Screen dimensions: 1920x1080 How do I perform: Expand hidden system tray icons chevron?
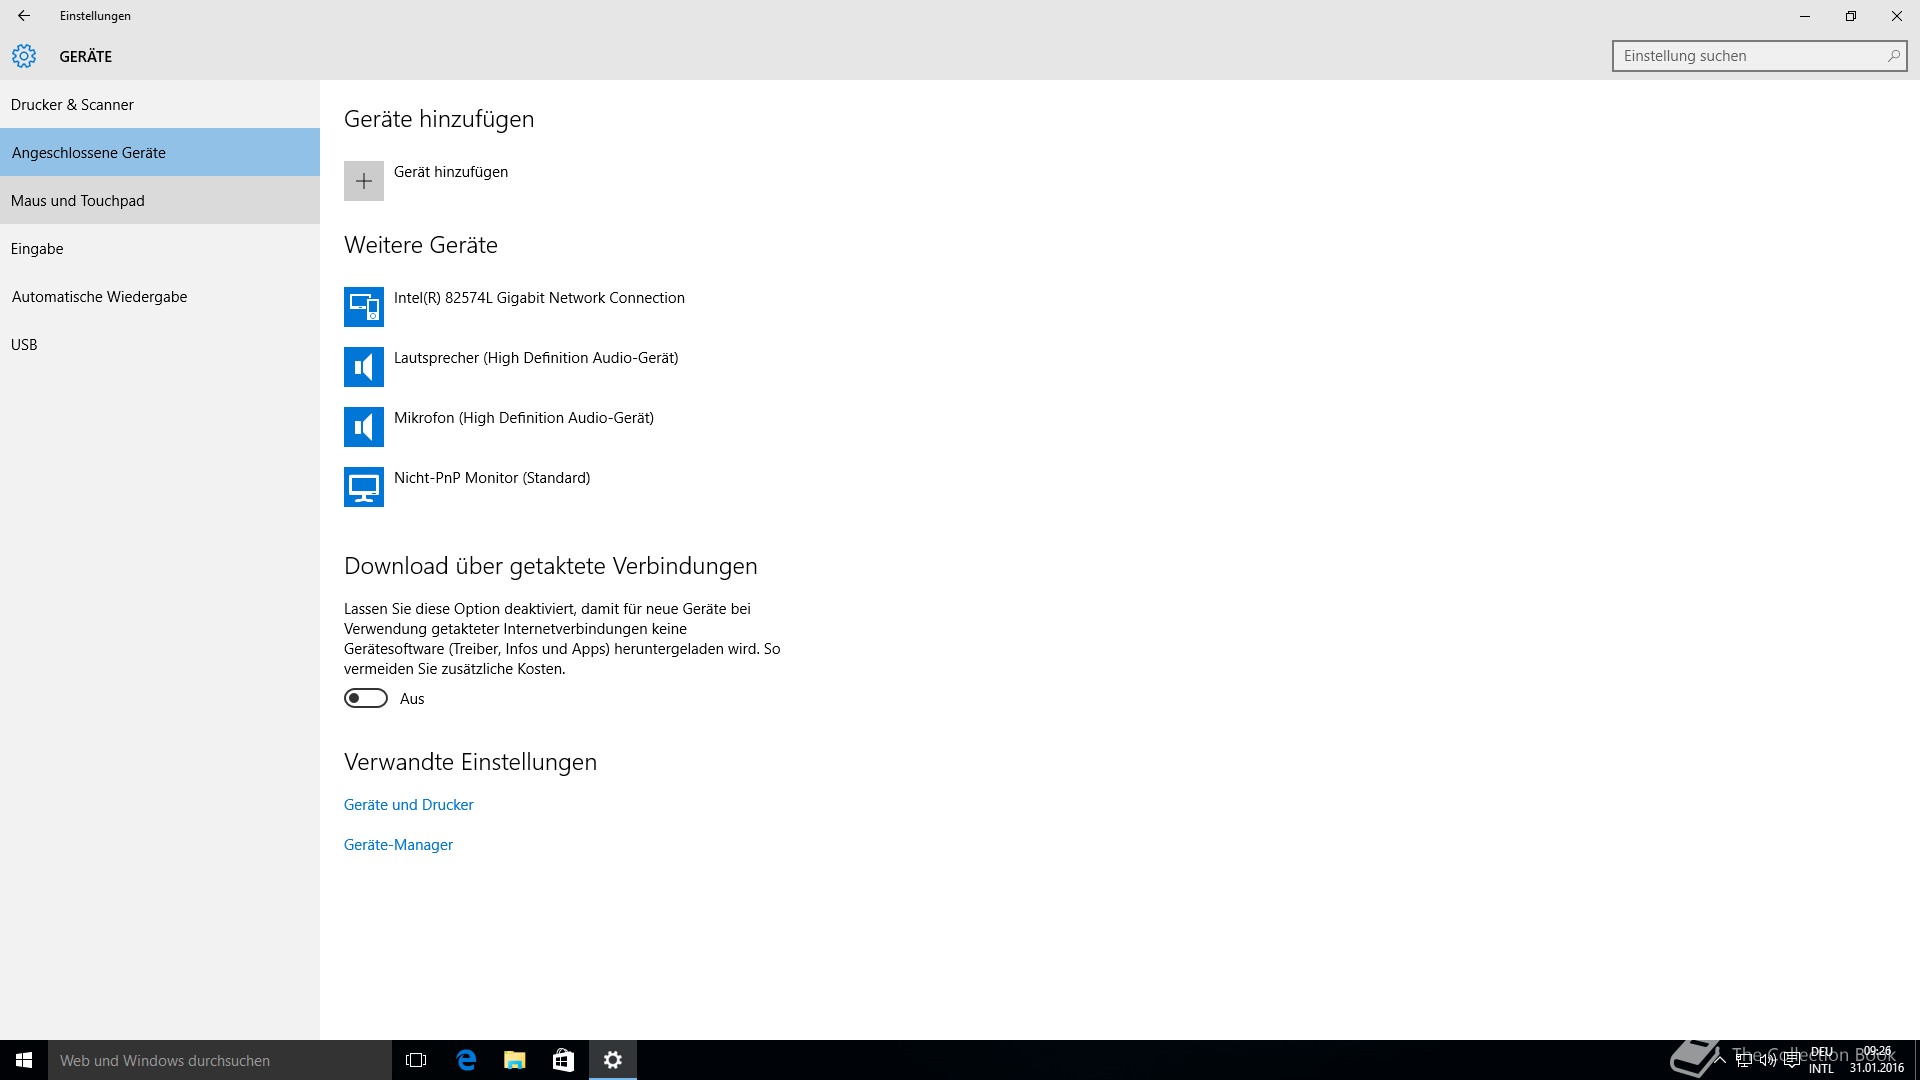tap(1720, 1060)
